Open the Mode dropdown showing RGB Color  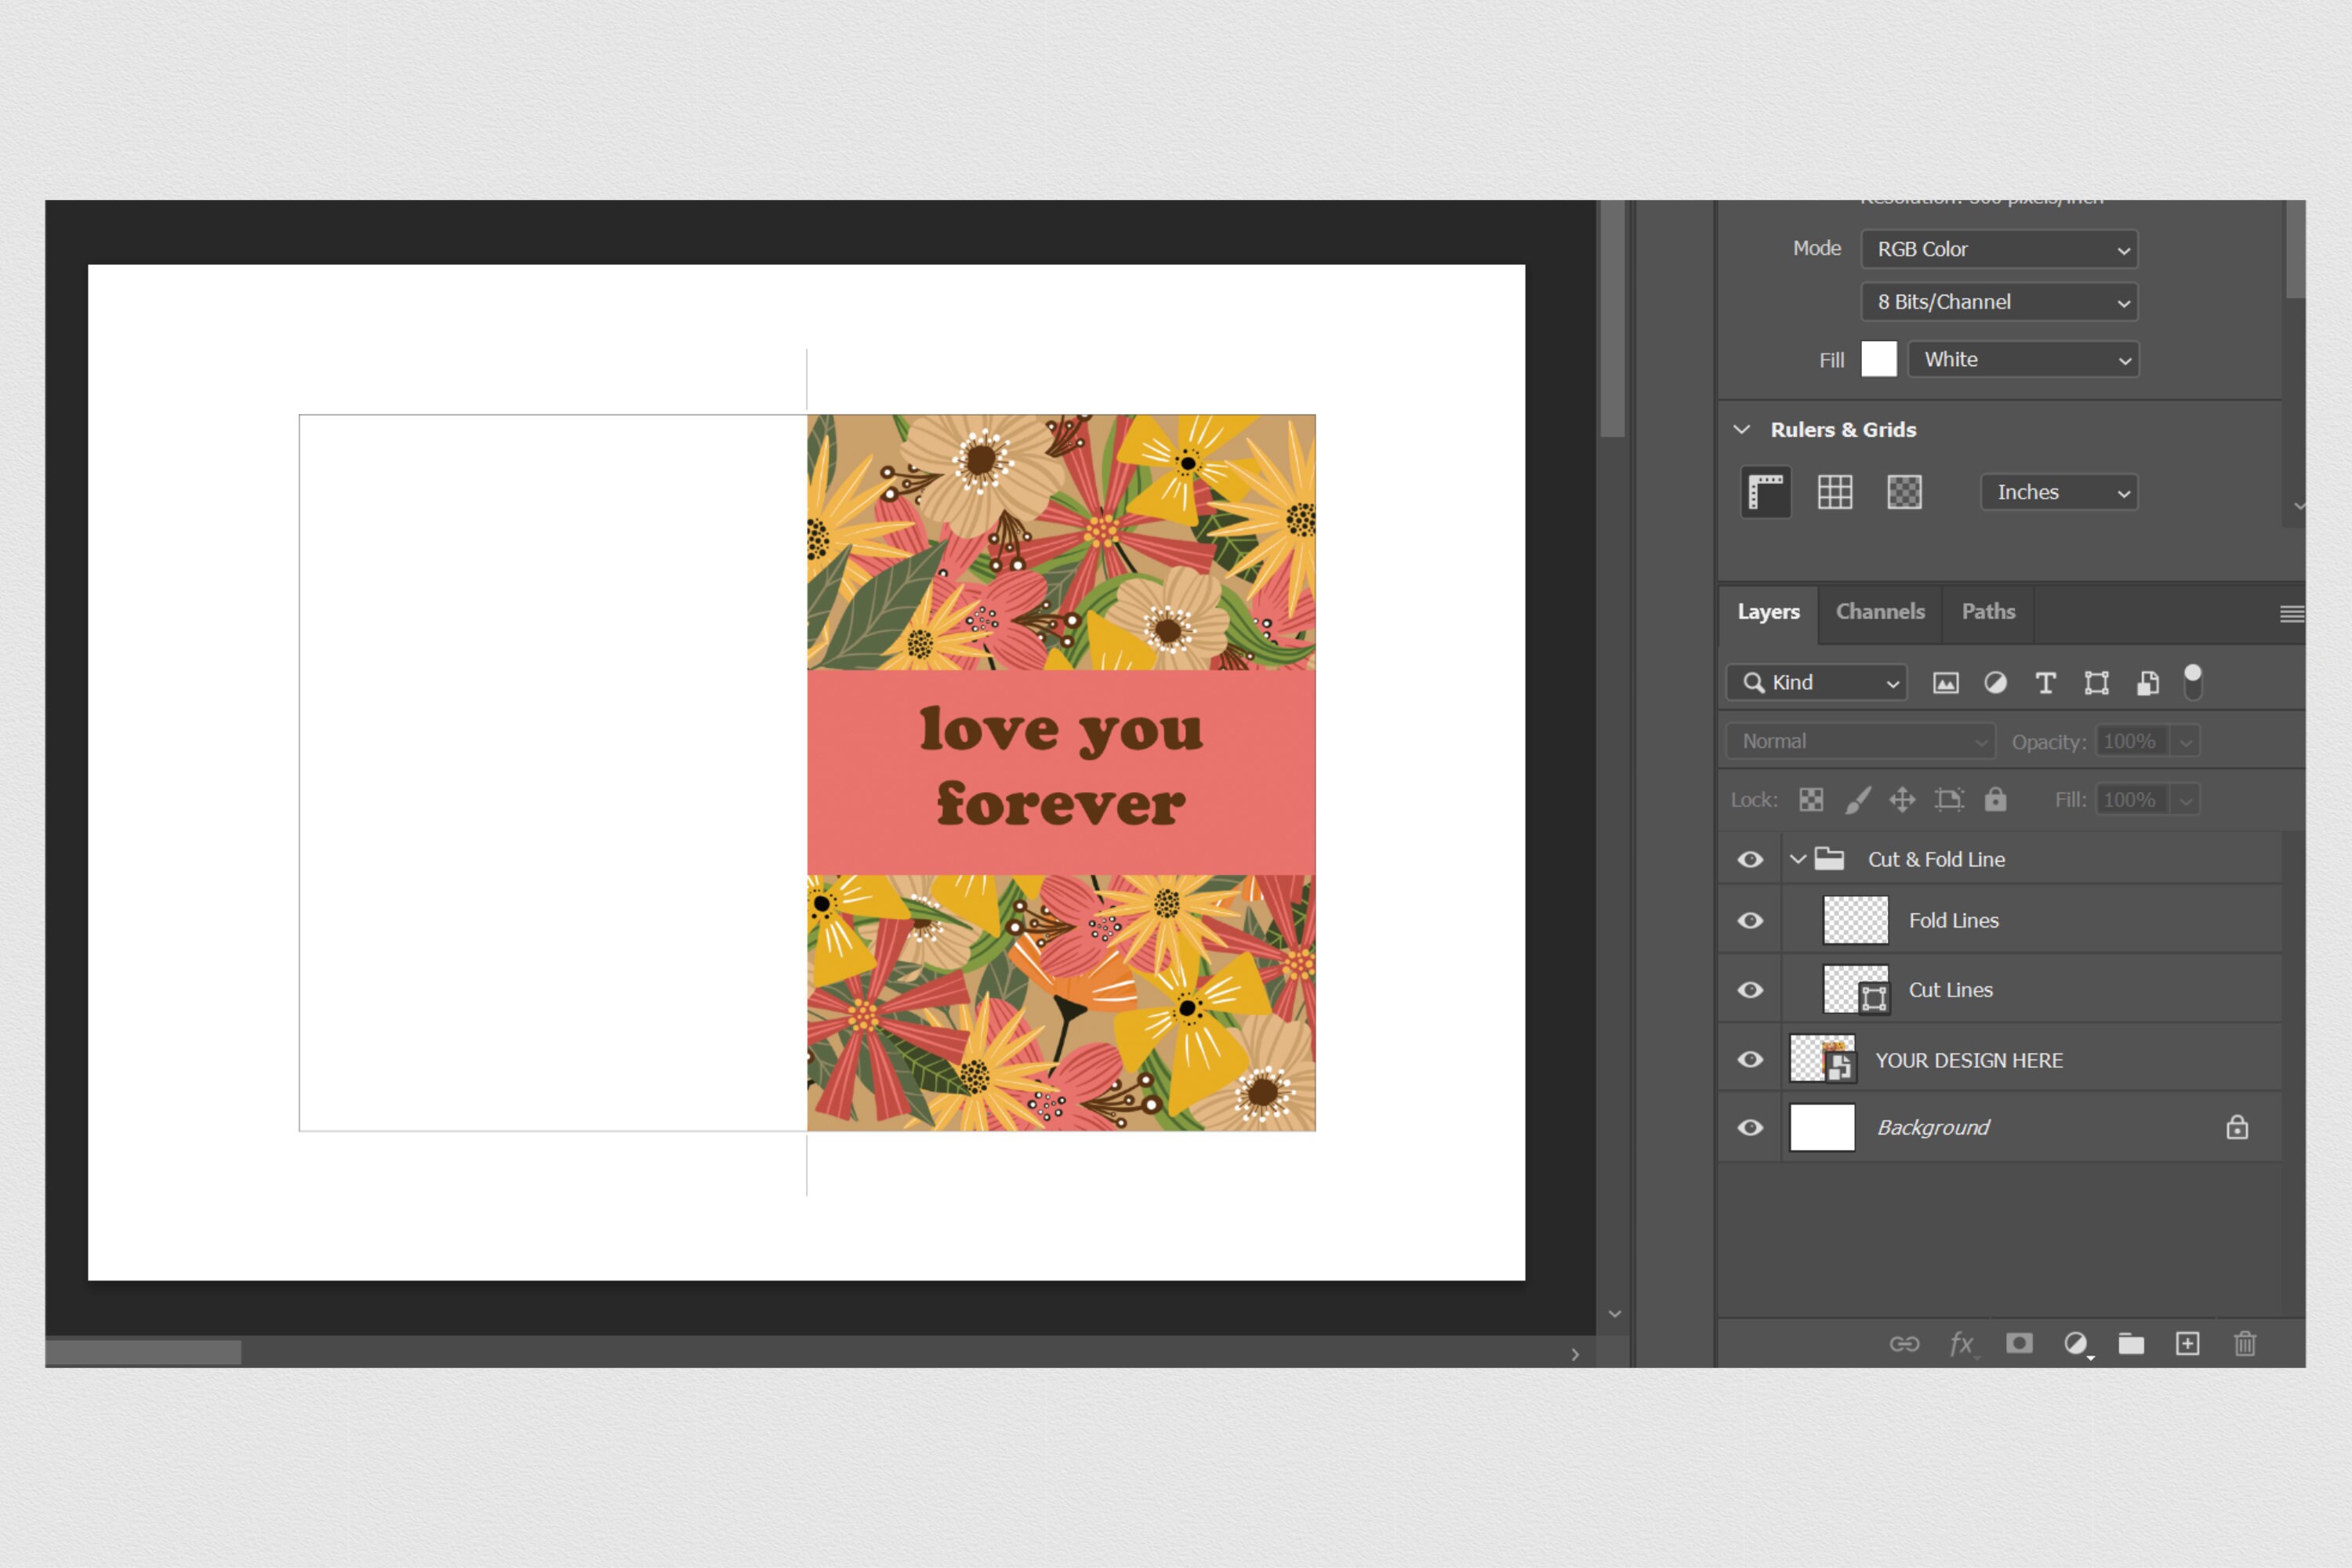[x=1998, y=249]
